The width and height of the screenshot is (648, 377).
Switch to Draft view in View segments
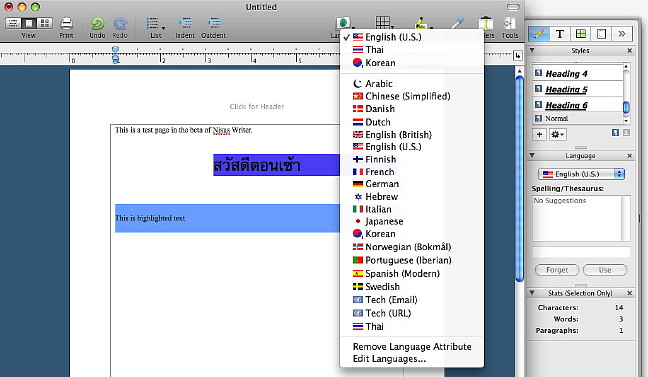13,23
